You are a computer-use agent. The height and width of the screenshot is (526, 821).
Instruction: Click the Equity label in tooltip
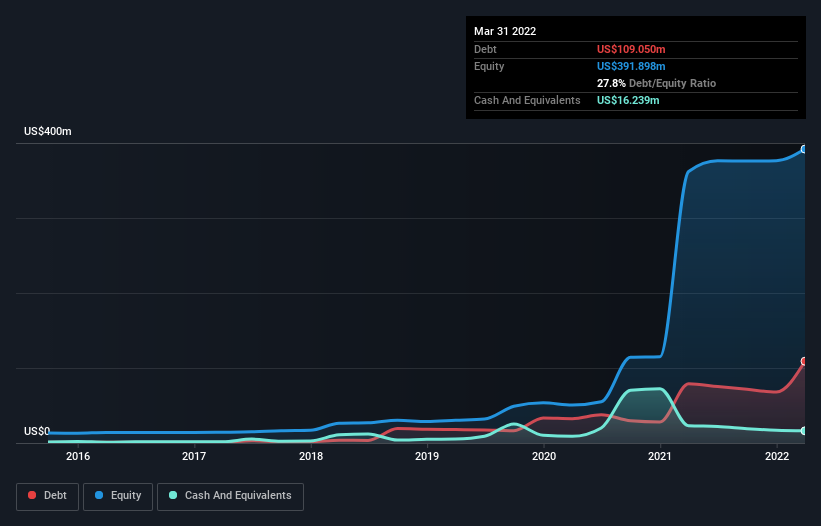coord(489,66)
